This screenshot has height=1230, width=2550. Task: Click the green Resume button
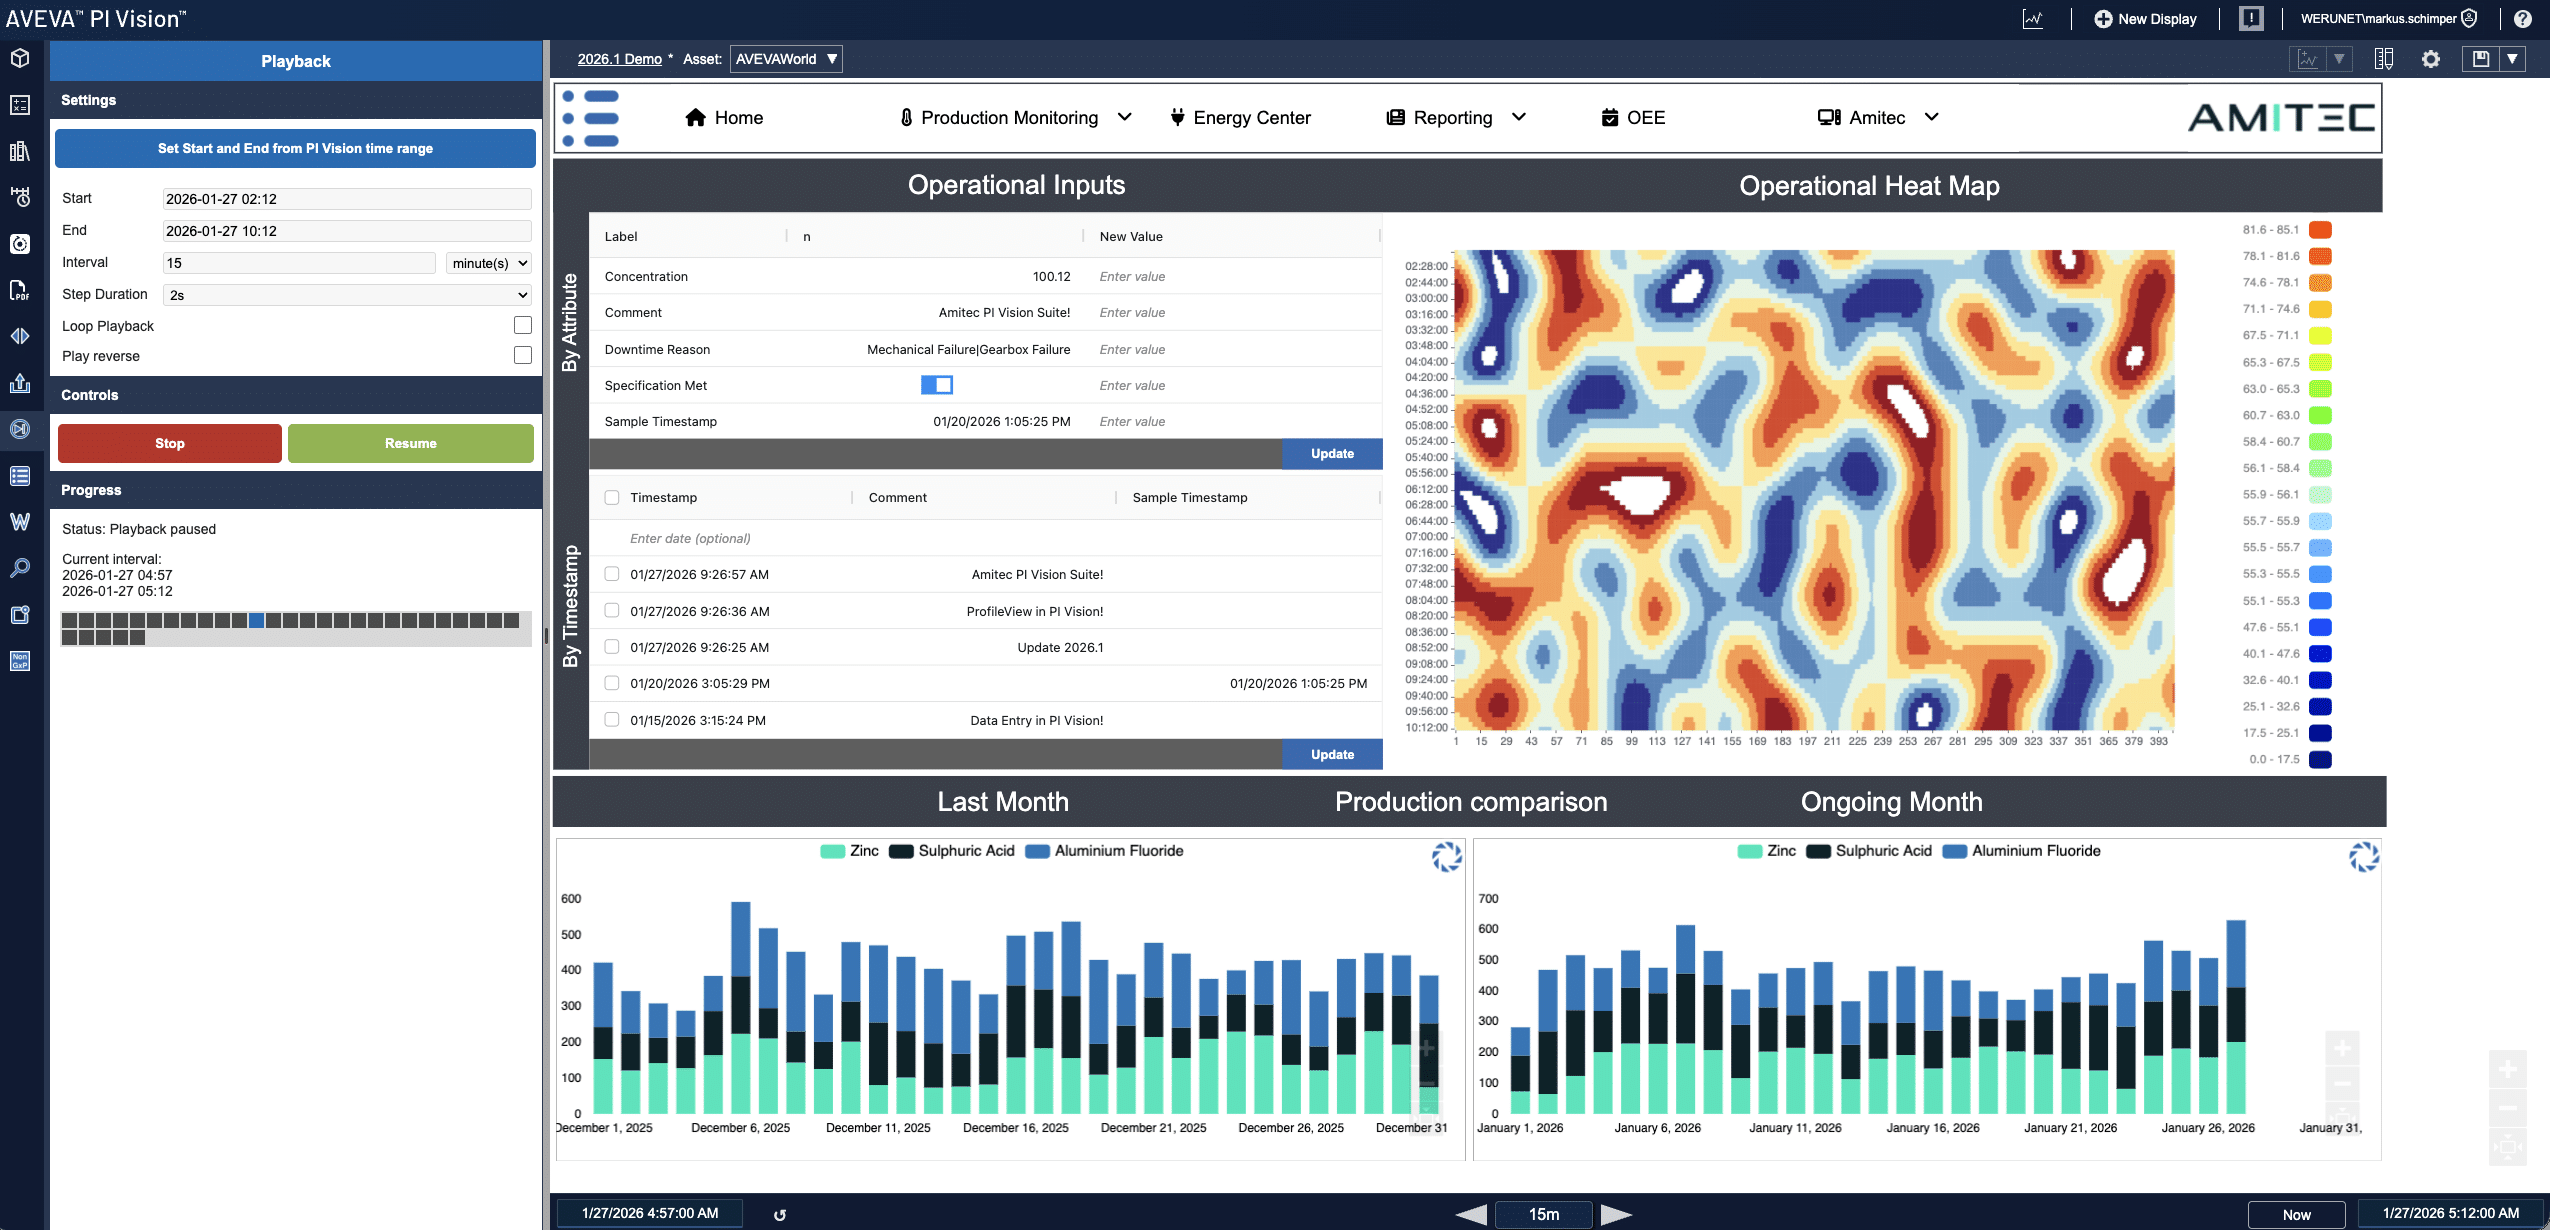pos(410,443)
